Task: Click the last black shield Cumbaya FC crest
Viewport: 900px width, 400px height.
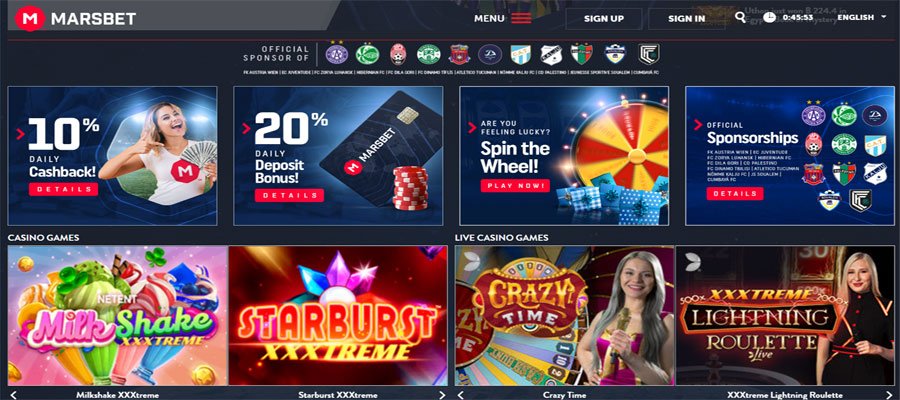Action: coord(649,54)
